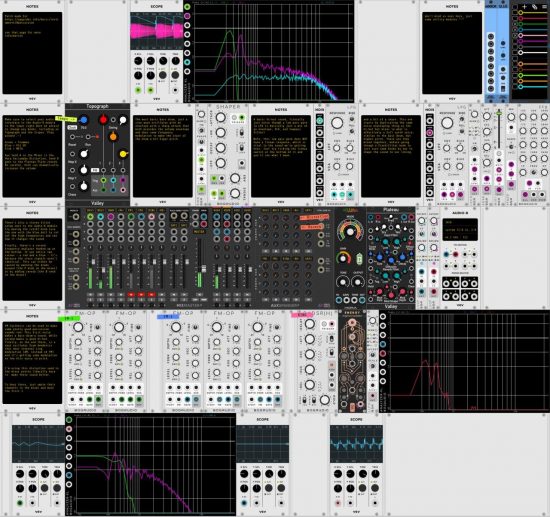This screenshot has height=517, width=550.
Task: Click the green-capped vertical fader right of the second LPG
Action: click(x=499, y=113)
